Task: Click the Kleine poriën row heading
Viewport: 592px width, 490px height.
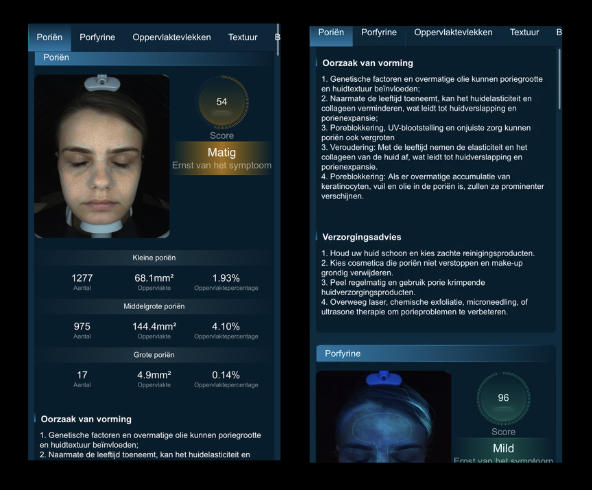Action: click(x=154, y=258)
